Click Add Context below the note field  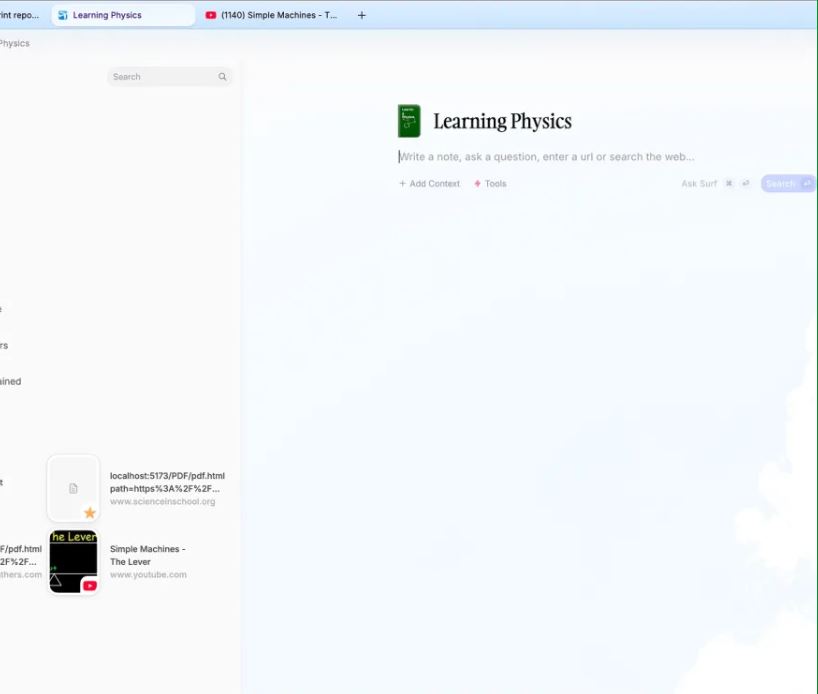click(429, 184)
